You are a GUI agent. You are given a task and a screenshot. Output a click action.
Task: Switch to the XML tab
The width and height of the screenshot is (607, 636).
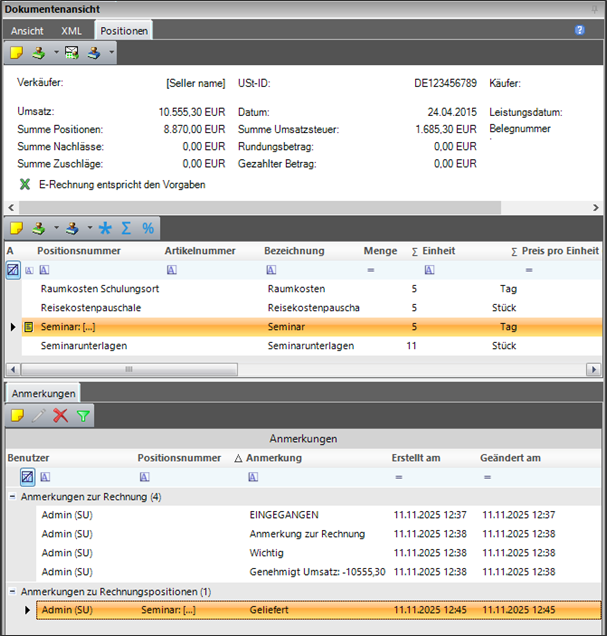pyautogui.click(x=71, y=31)
